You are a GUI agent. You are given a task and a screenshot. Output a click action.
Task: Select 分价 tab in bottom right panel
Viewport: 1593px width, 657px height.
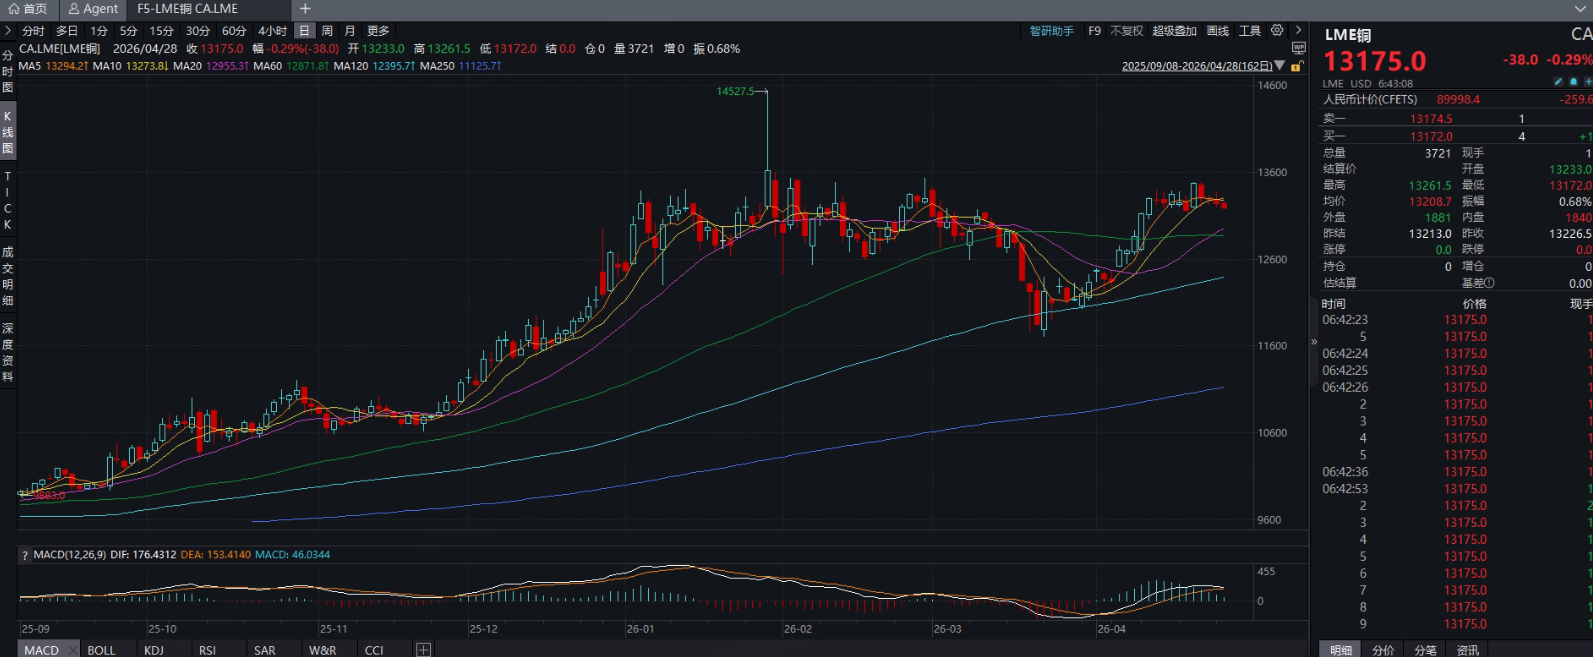point(1383,650)
